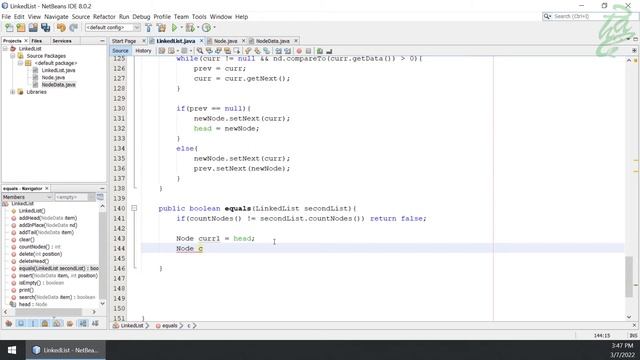
Task: Select Node.java in Projects tree
Action: 53,78
